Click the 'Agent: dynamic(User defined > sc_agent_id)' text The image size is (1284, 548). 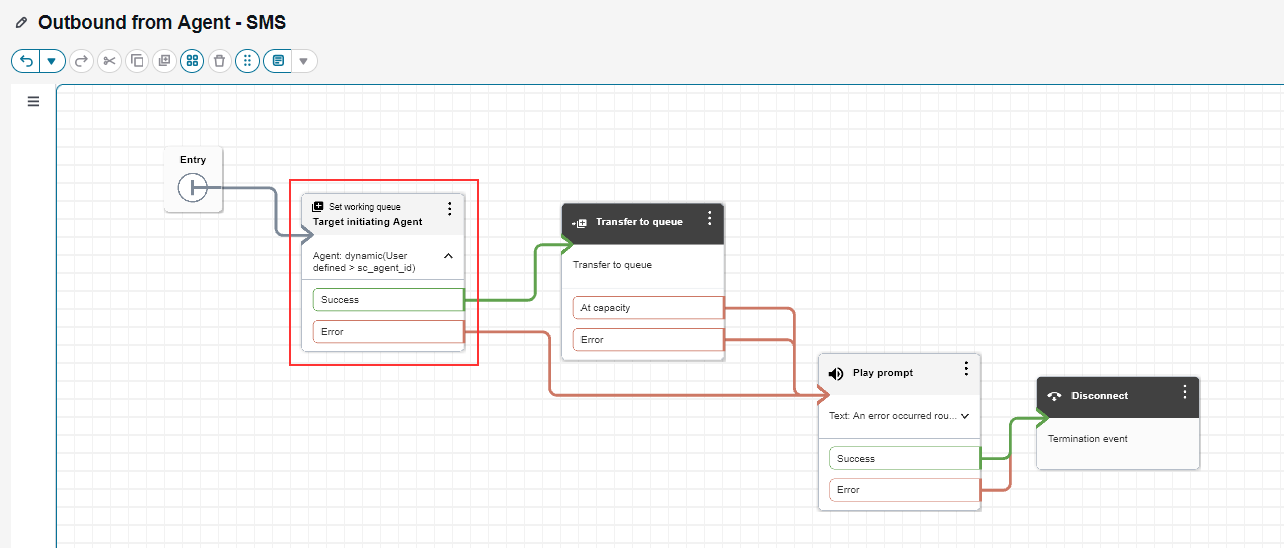pos(364,262)
